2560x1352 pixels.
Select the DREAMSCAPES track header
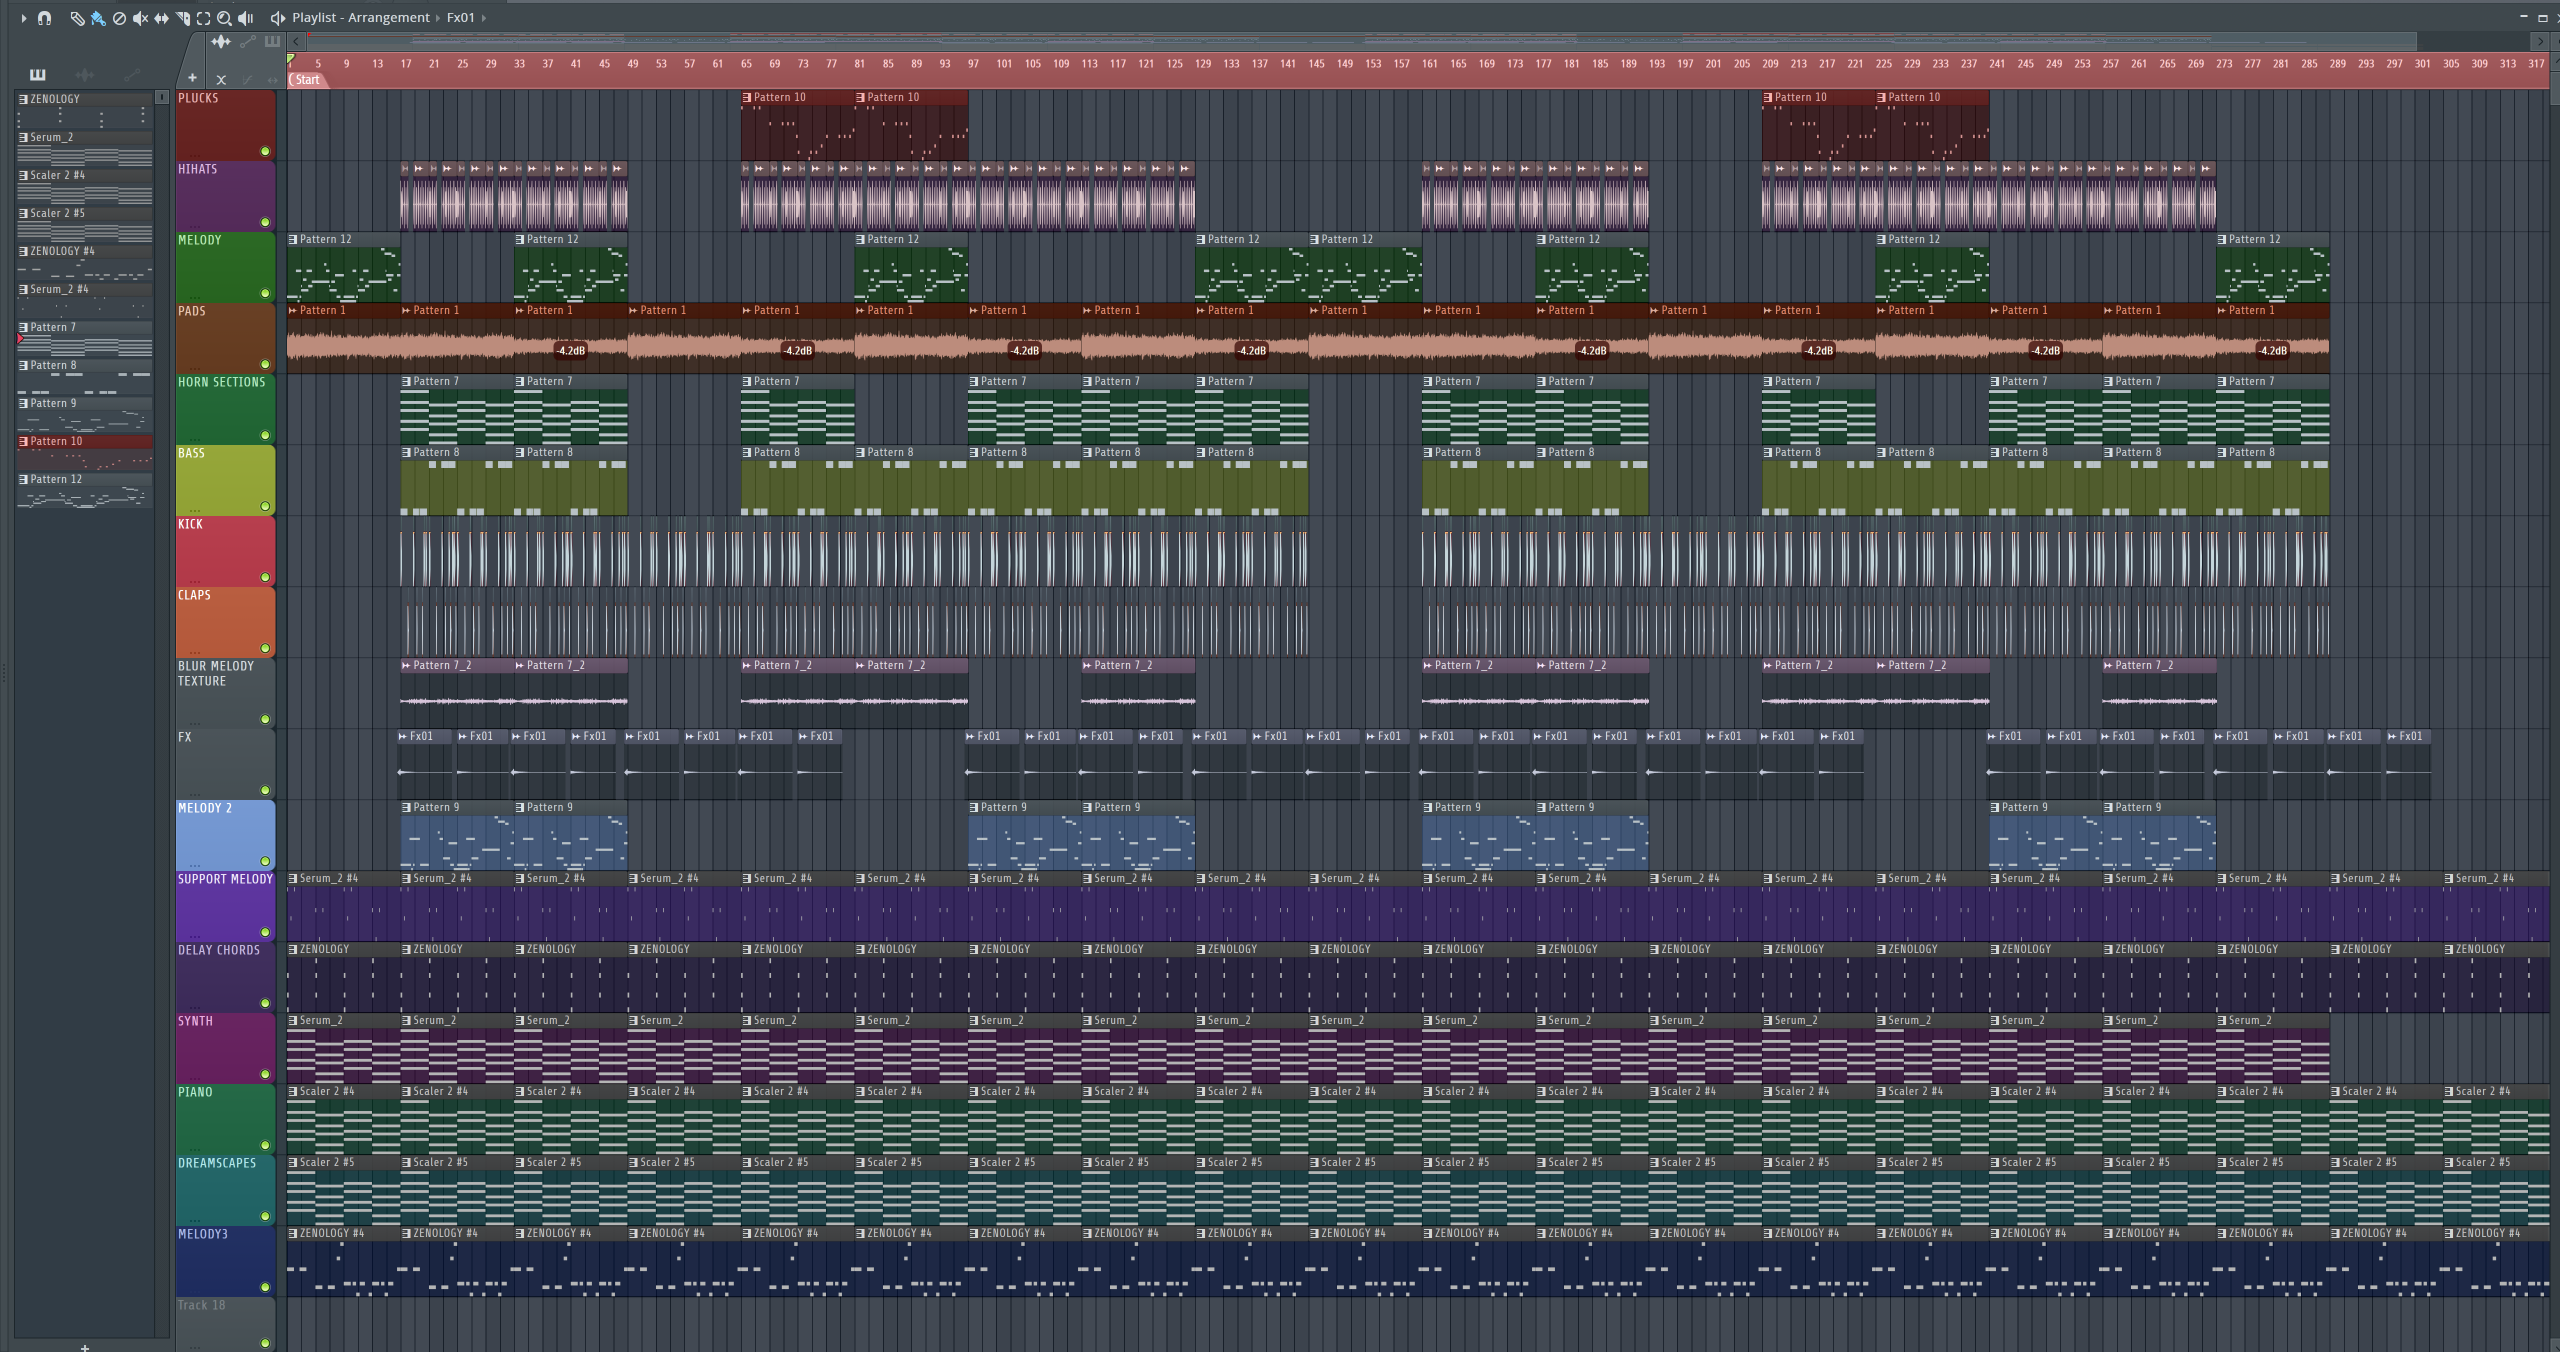(225, 1190)
